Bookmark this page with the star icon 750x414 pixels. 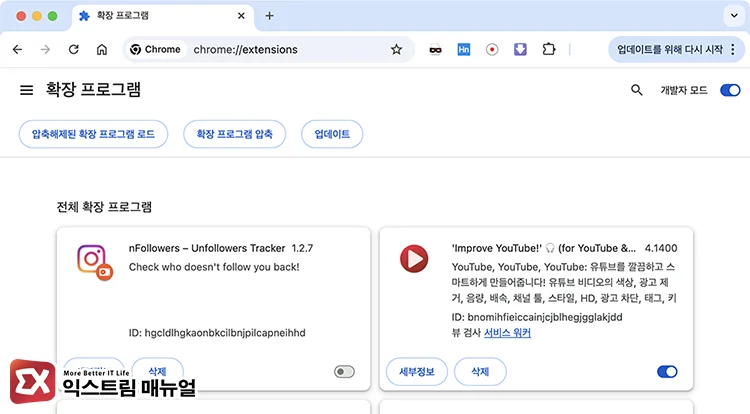point(396,49)
